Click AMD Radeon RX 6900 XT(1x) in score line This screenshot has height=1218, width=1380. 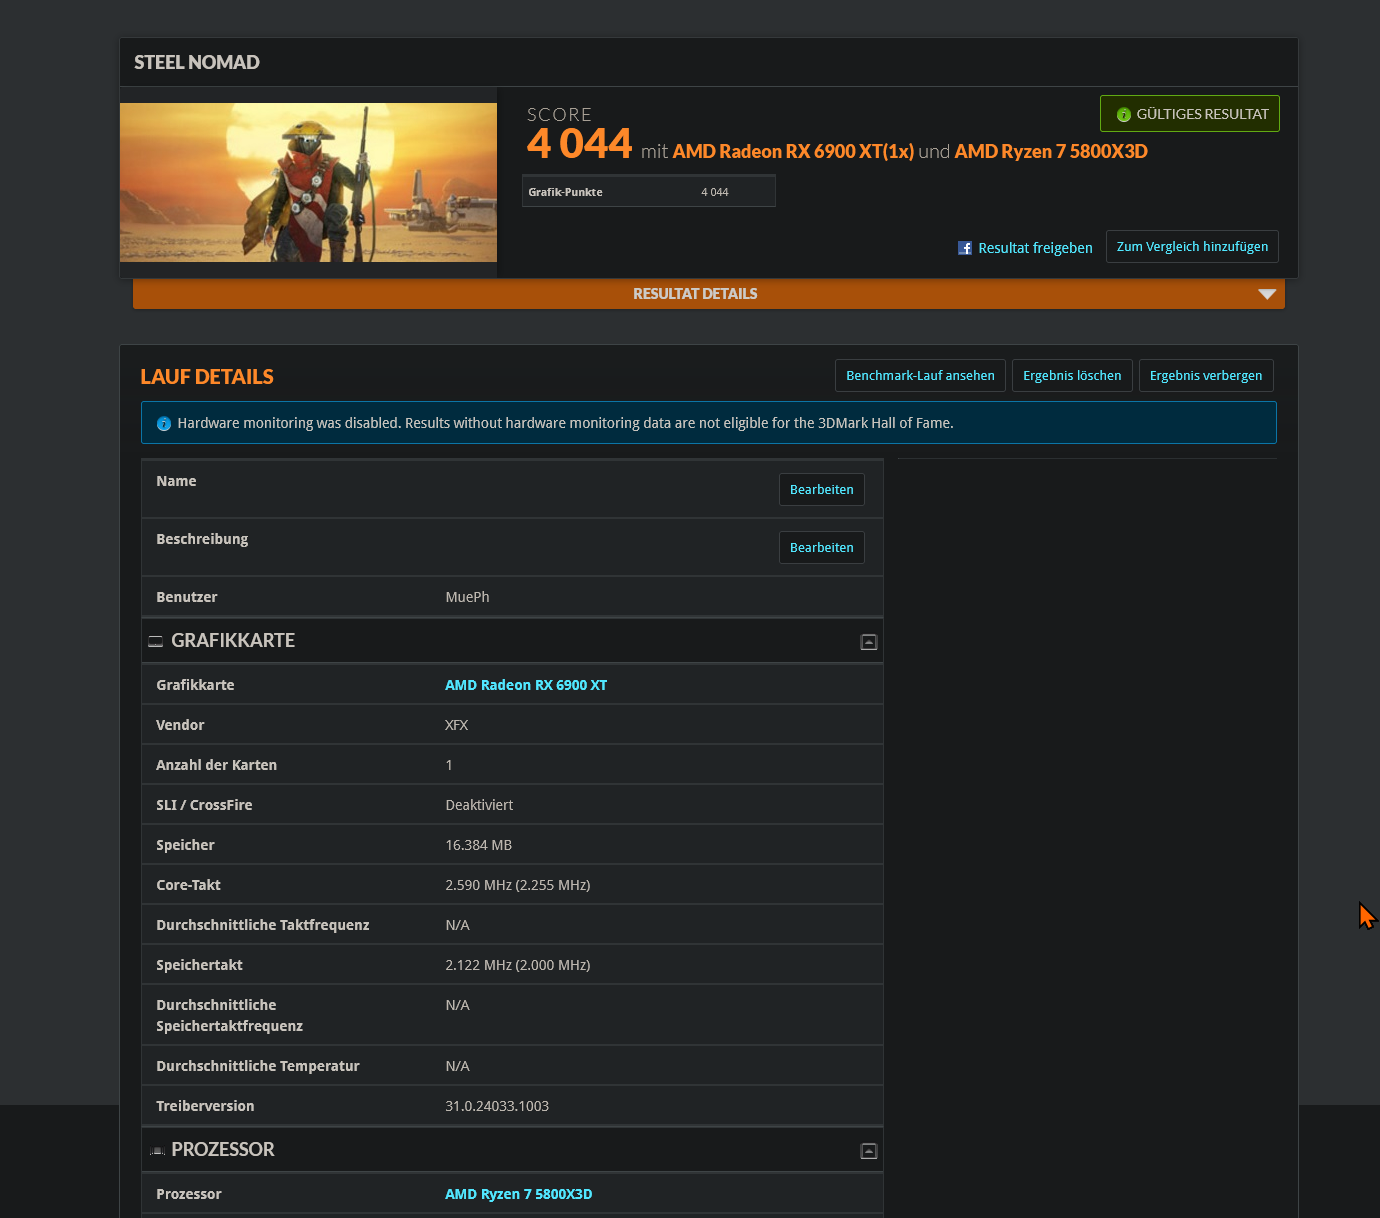click(x=793, y=151)
